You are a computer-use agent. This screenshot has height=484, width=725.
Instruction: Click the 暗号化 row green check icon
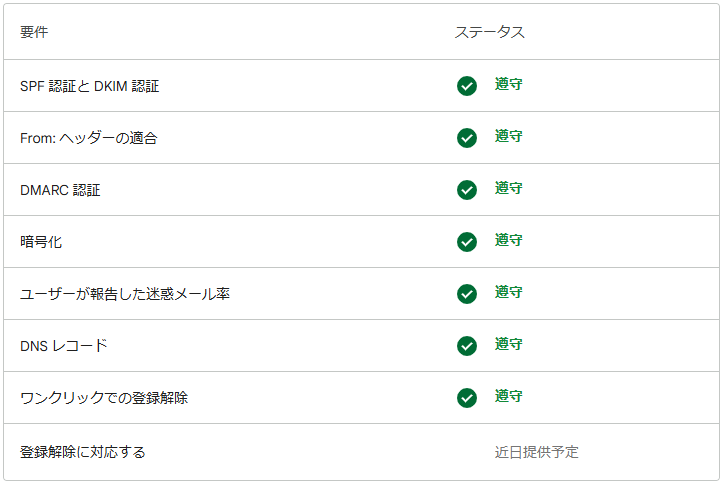point(466,242)
